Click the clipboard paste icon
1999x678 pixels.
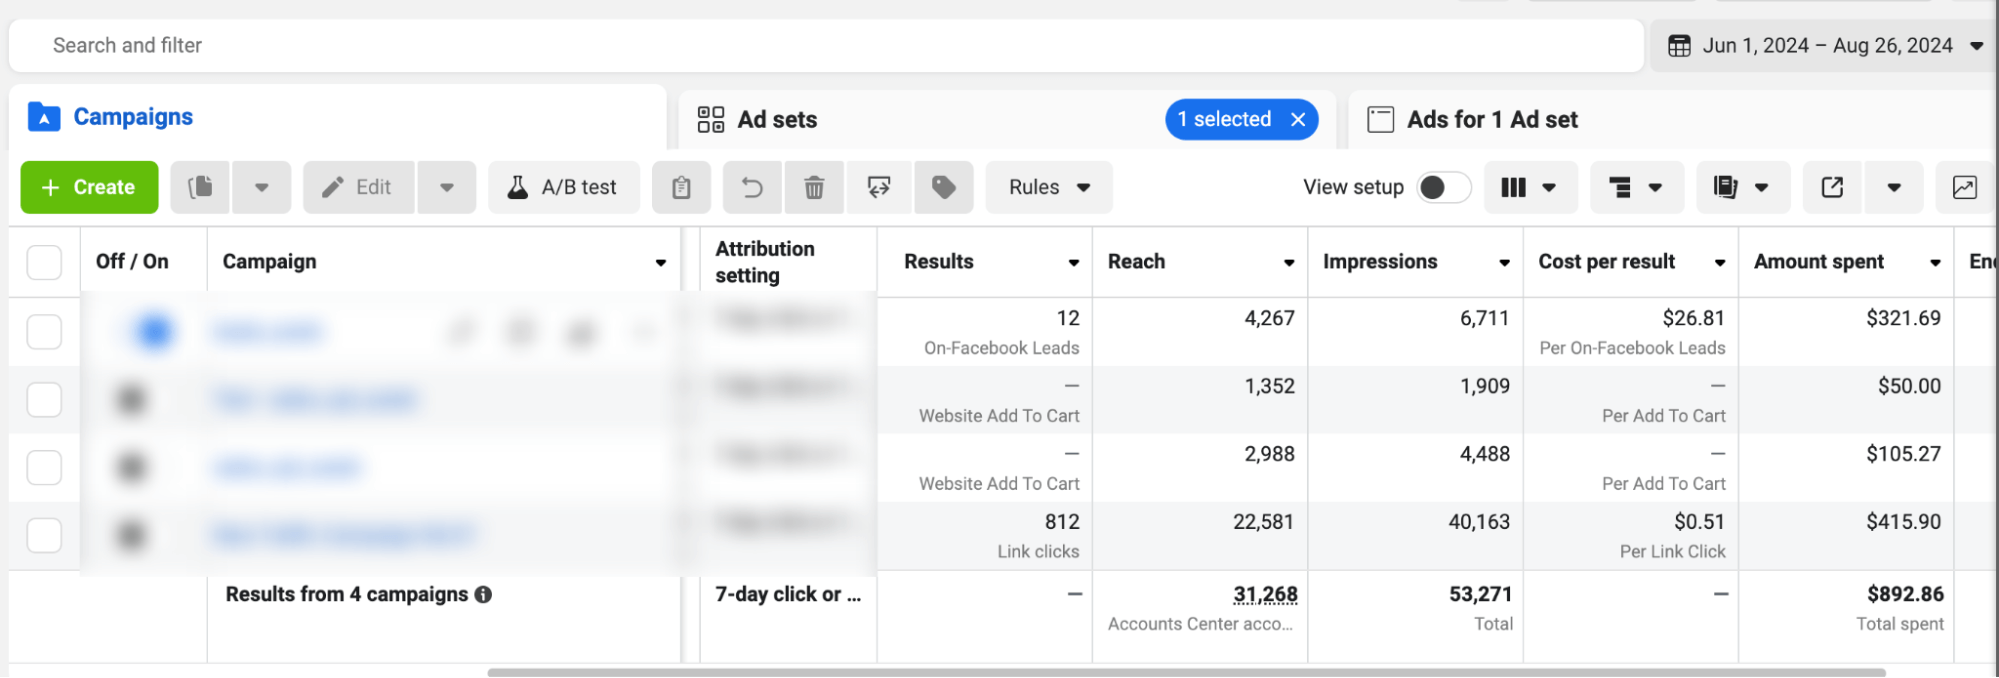pyautogui.click(x=681, y=187)
